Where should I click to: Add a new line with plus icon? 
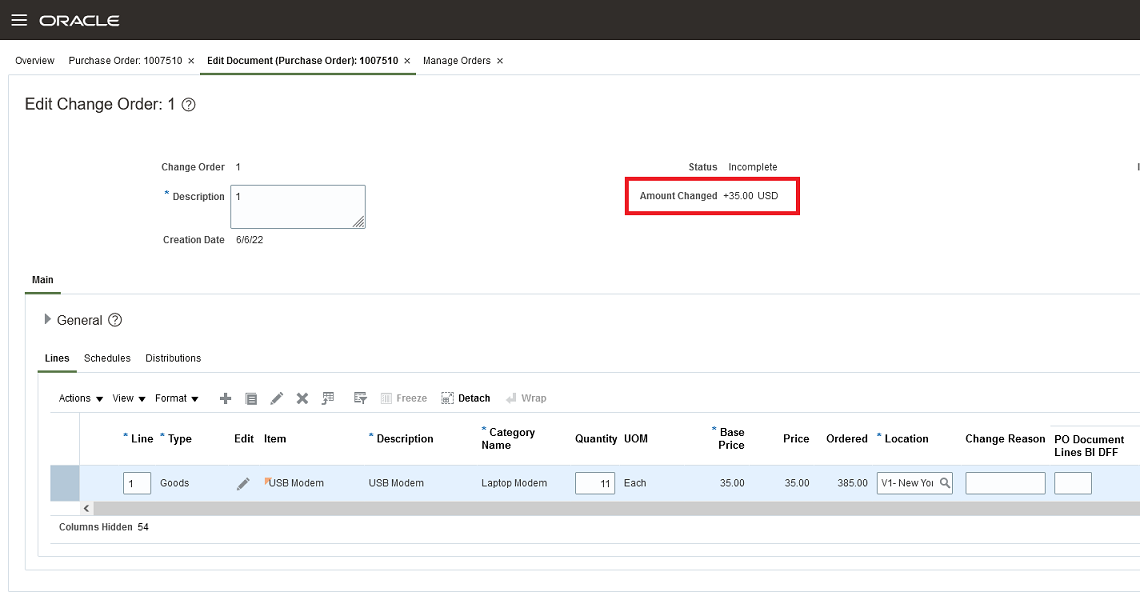pos(225,399)
